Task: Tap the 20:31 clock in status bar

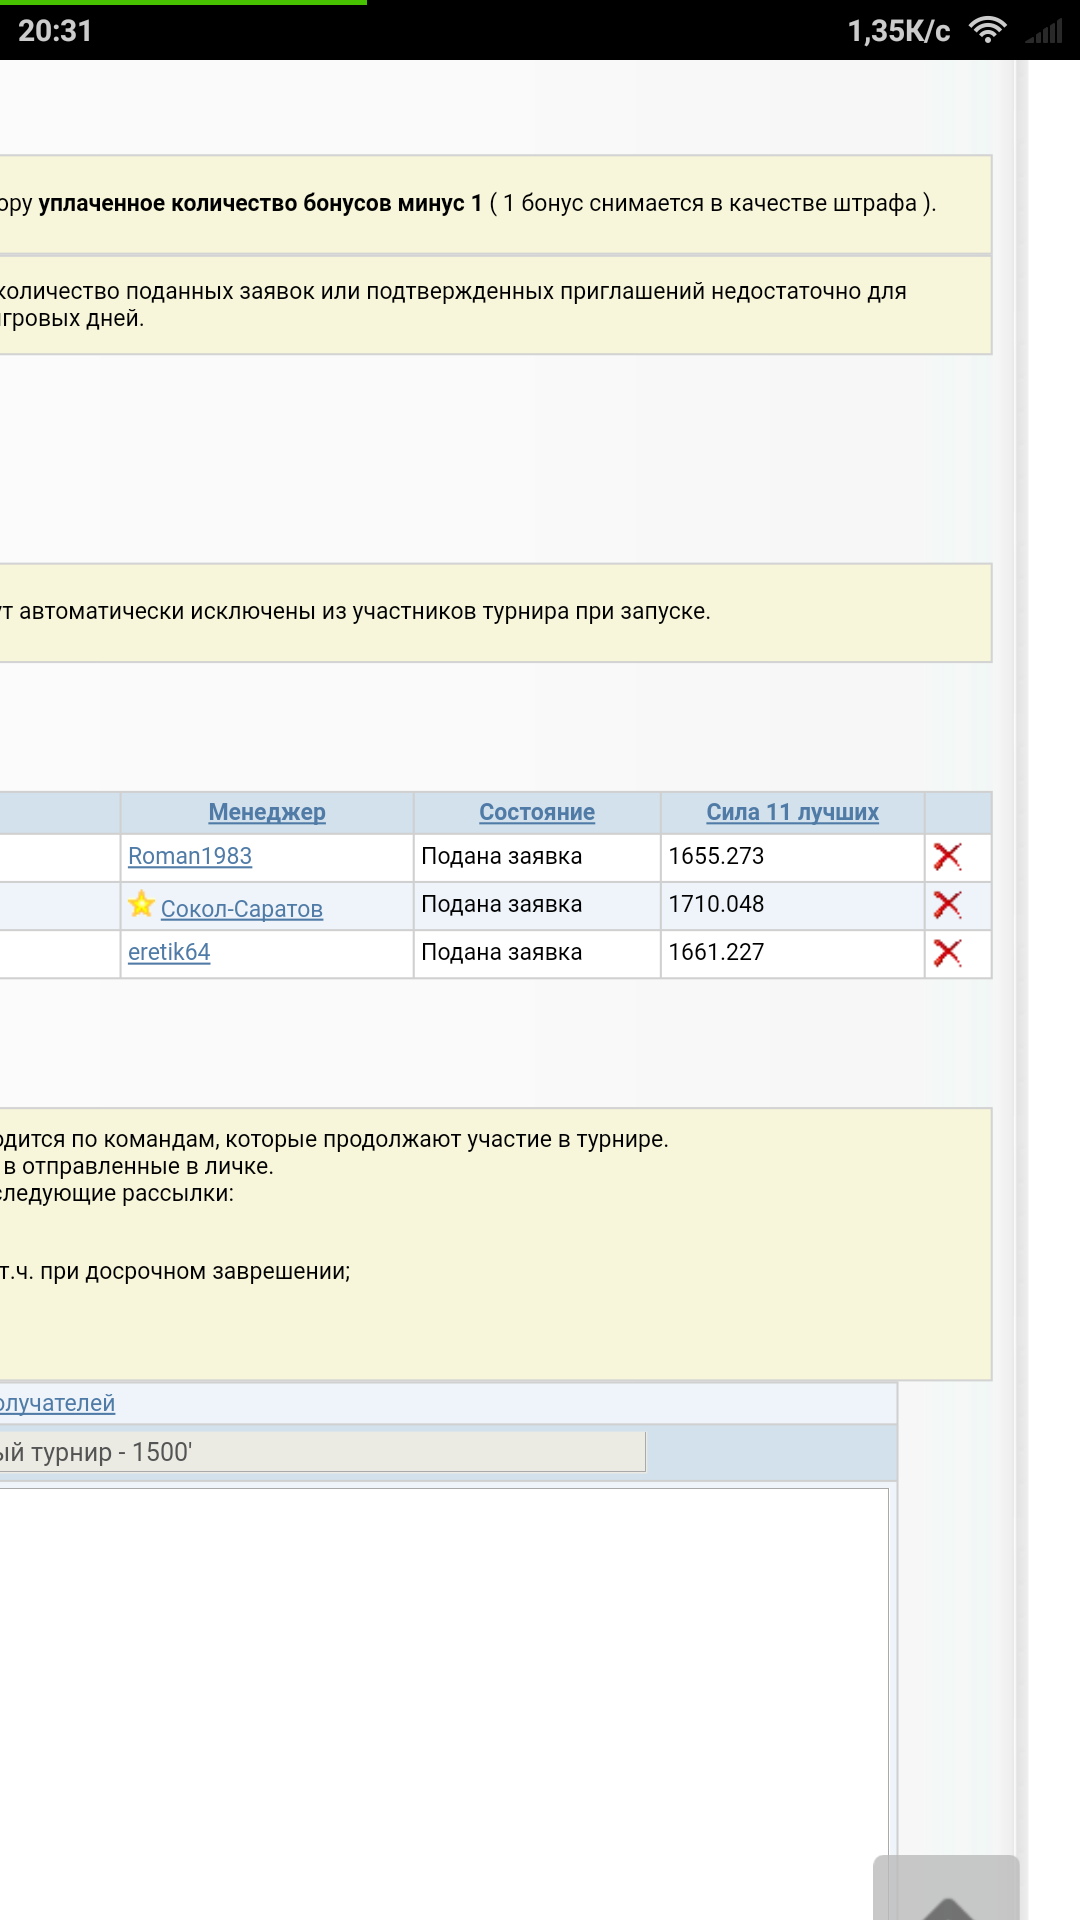Action: tap(55, 31)
